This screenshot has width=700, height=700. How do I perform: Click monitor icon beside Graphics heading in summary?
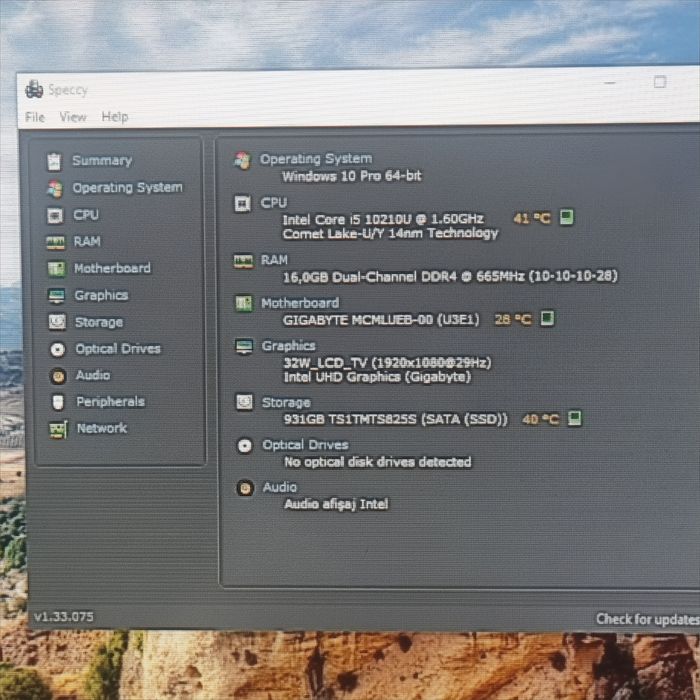pos(244,346)
